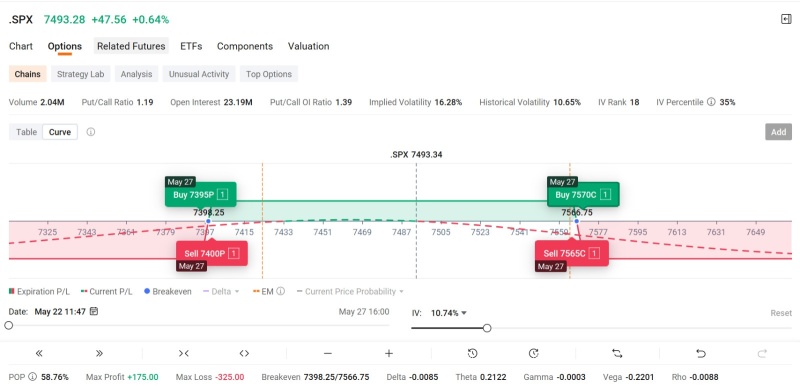
Task: Open the Components tab
Action: [x=245, y=46]
